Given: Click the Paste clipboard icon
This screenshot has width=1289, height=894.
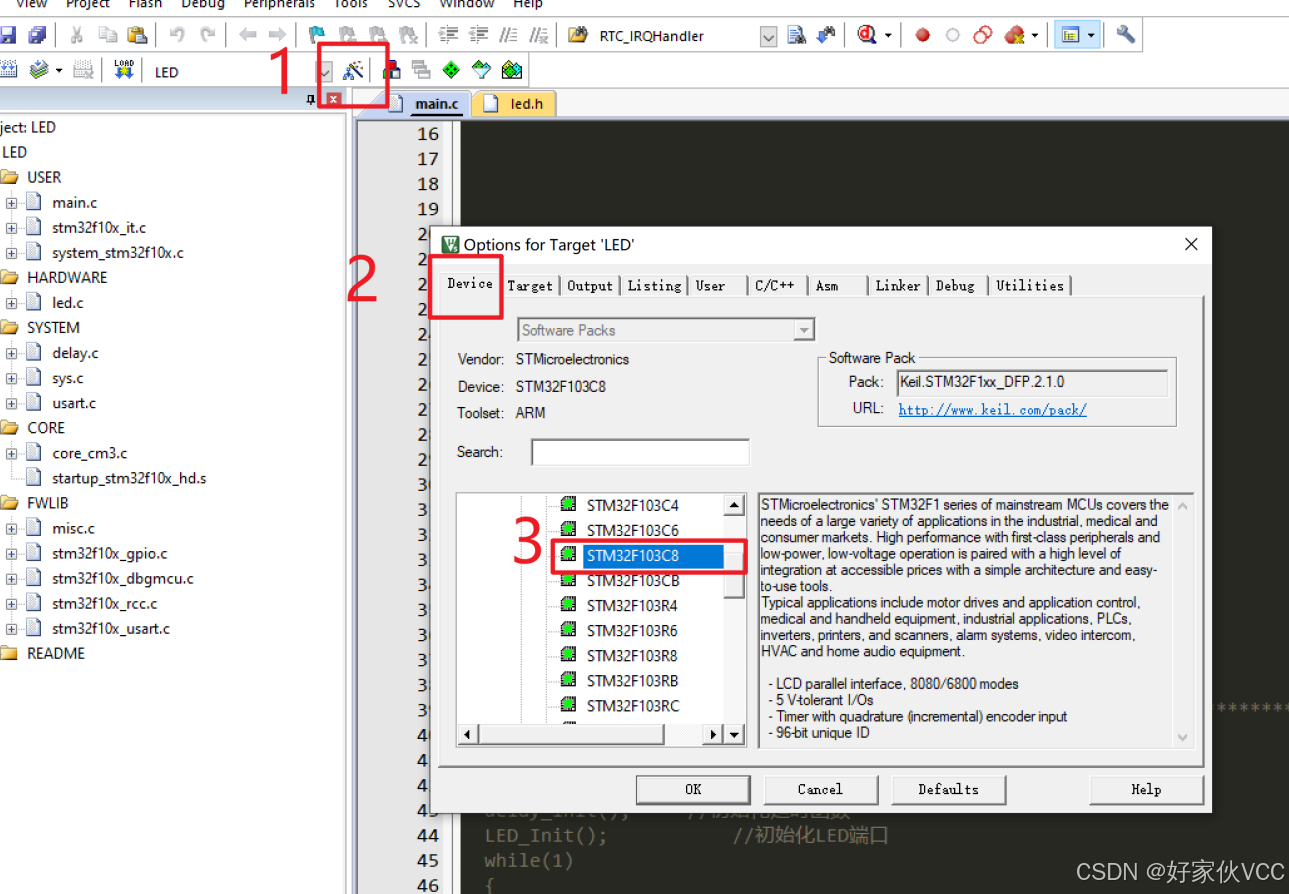Looking at the screenshot, I should (137, 35).
